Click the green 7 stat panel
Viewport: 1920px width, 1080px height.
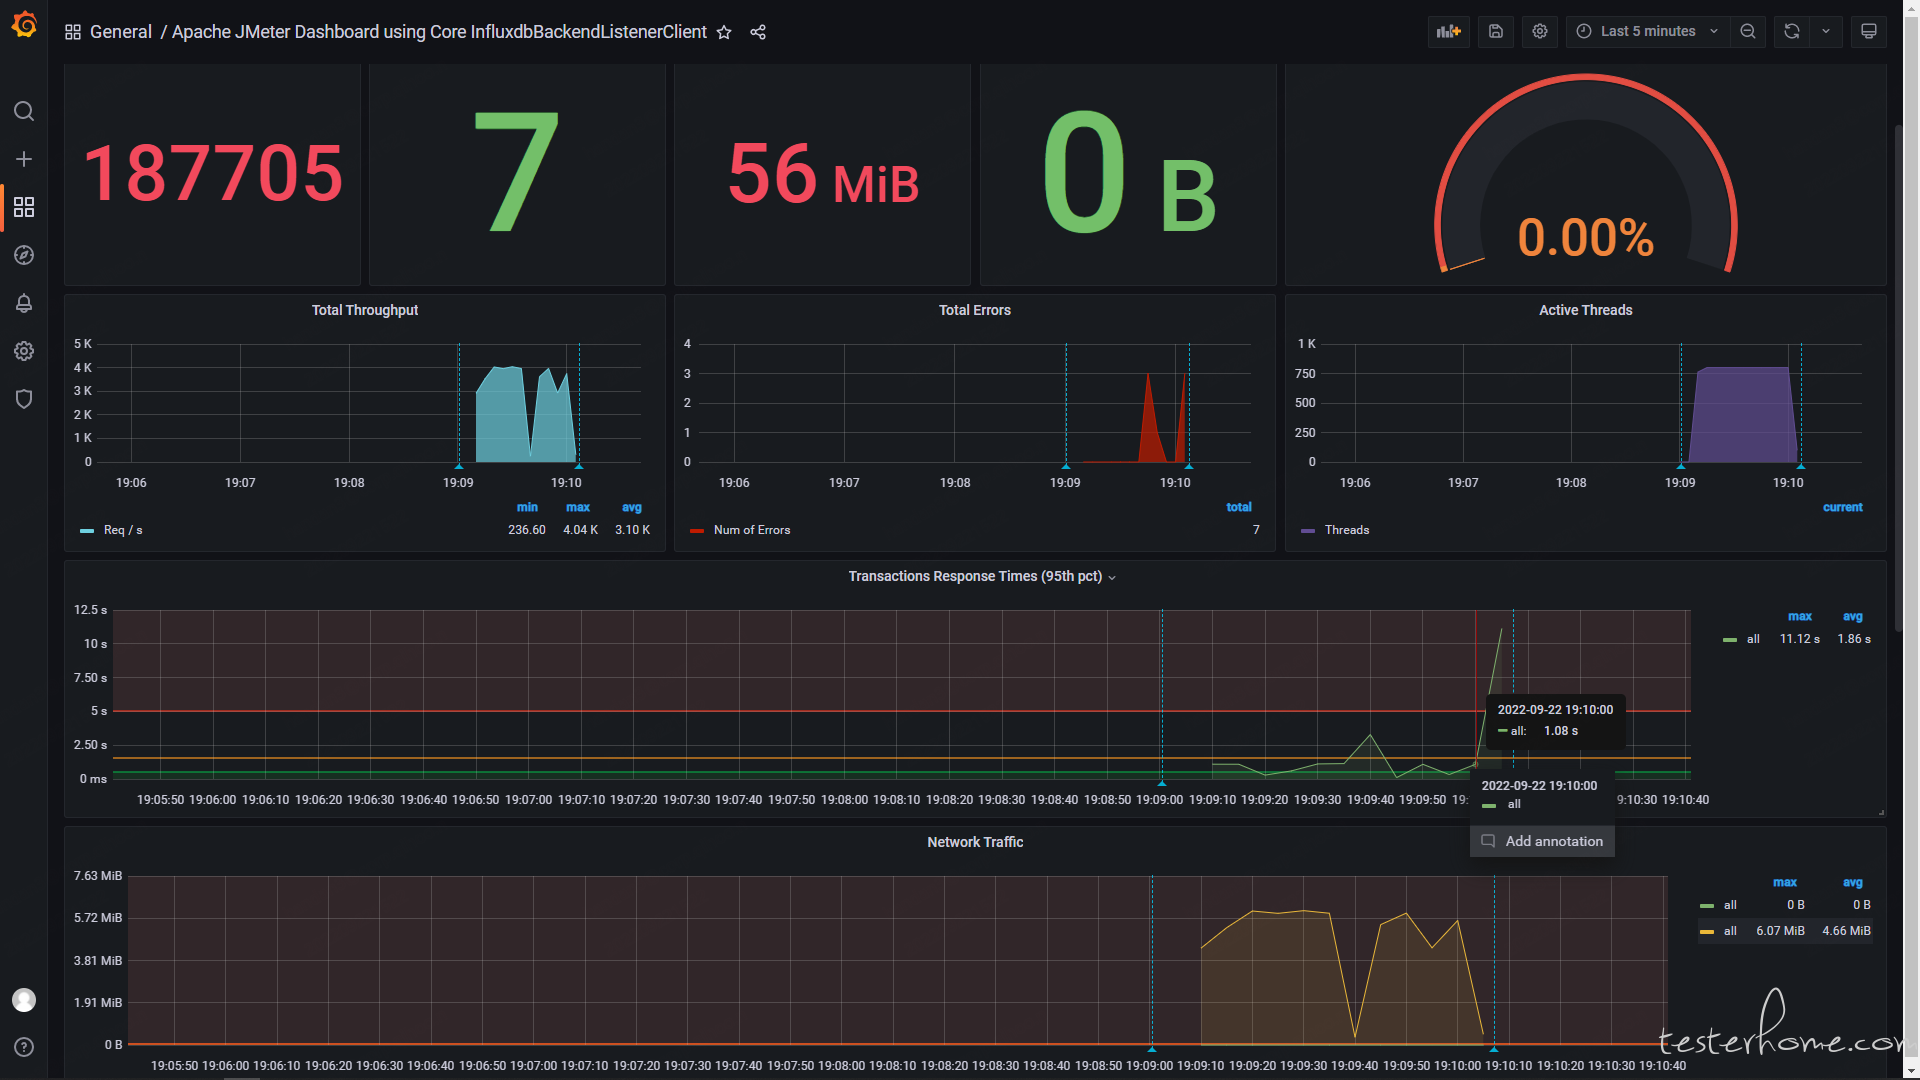517,175
